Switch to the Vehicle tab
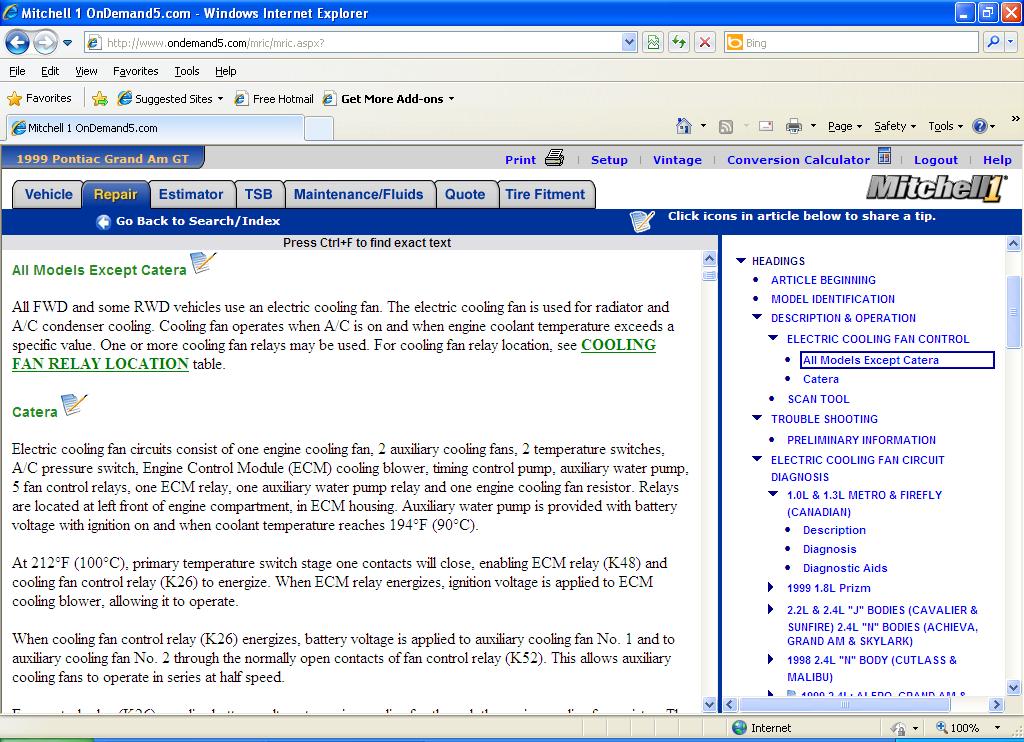 click(48, 195)
